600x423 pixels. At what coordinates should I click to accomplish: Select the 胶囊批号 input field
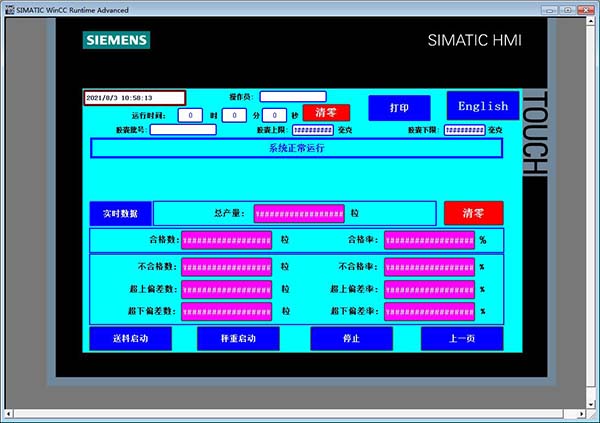[x=183, y=129]
